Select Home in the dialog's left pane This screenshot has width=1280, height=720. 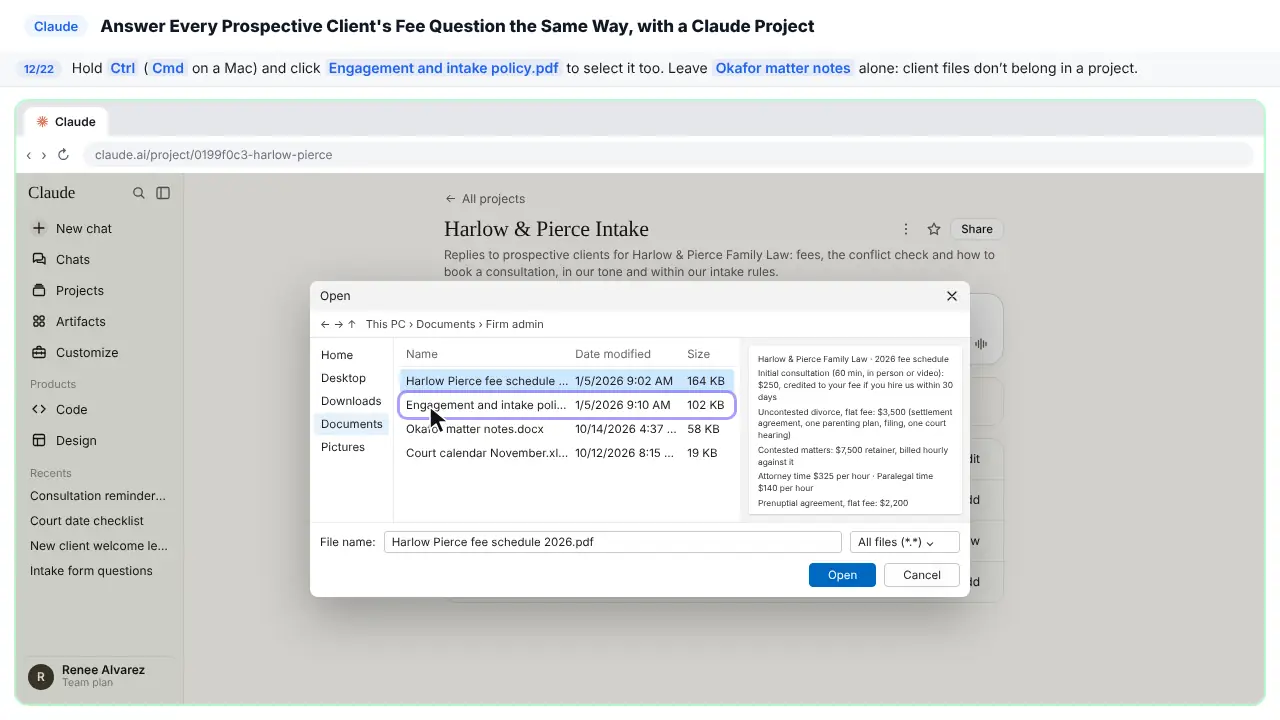pyautogui.click(x=352, y=355)
